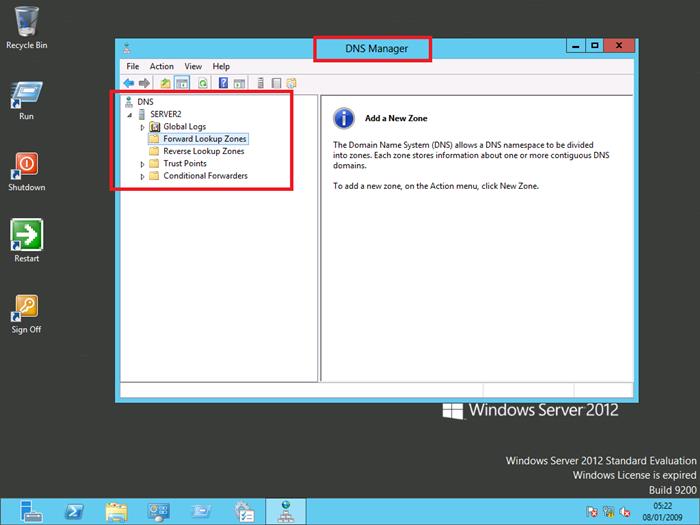Select Global Logs label in tree
Image resolution: width=700 pixels, height=525 pixels.
184,127
